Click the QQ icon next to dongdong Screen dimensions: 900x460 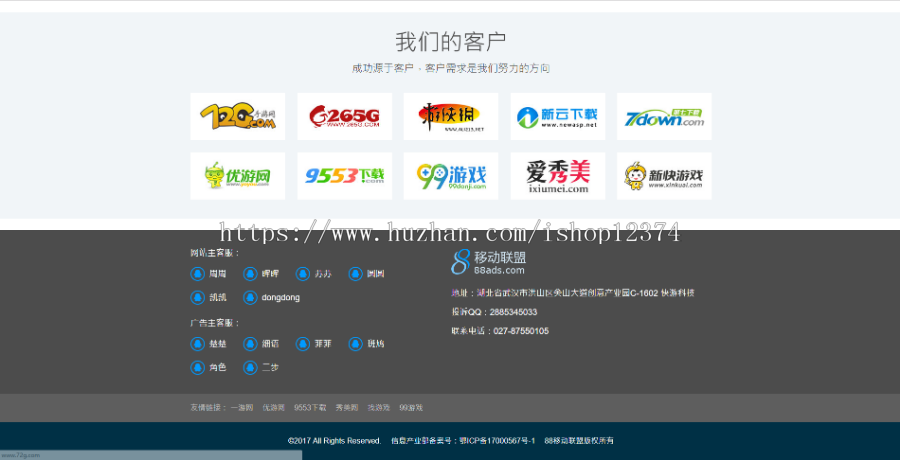[x=250, y=297]
